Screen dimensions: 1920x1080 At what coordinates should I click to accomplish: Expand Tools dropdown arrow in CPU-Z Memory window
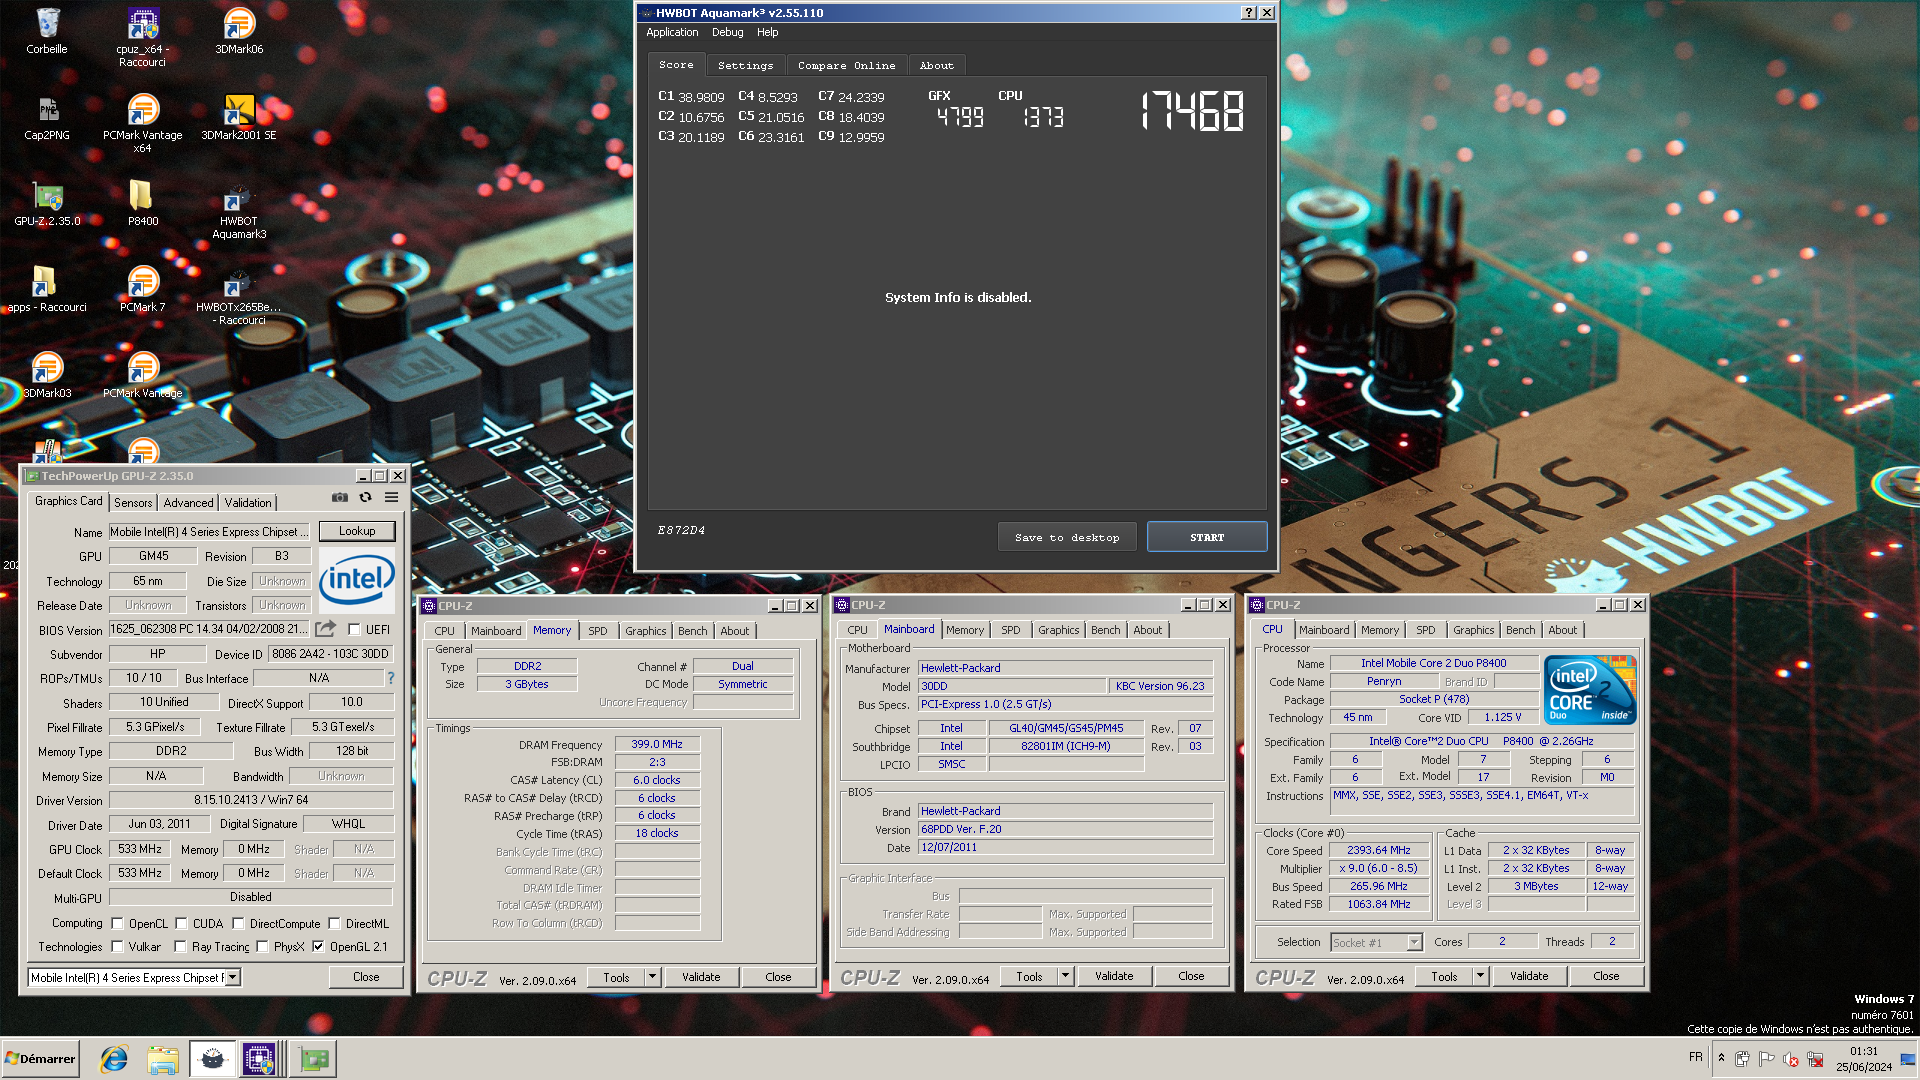pos(652,976)
